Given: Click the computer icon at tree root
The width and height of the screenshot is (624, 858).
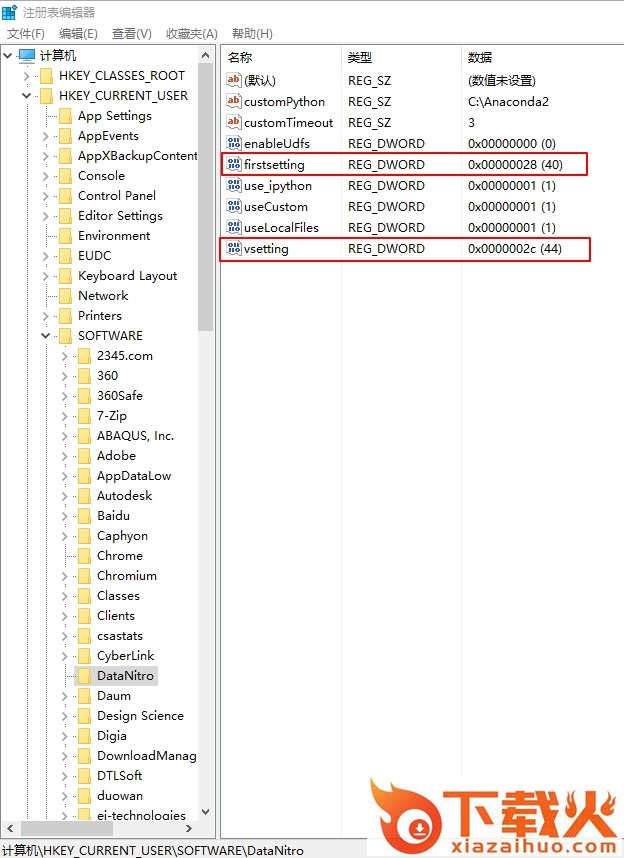Looking at the screenshot, I should click(27, 55).
